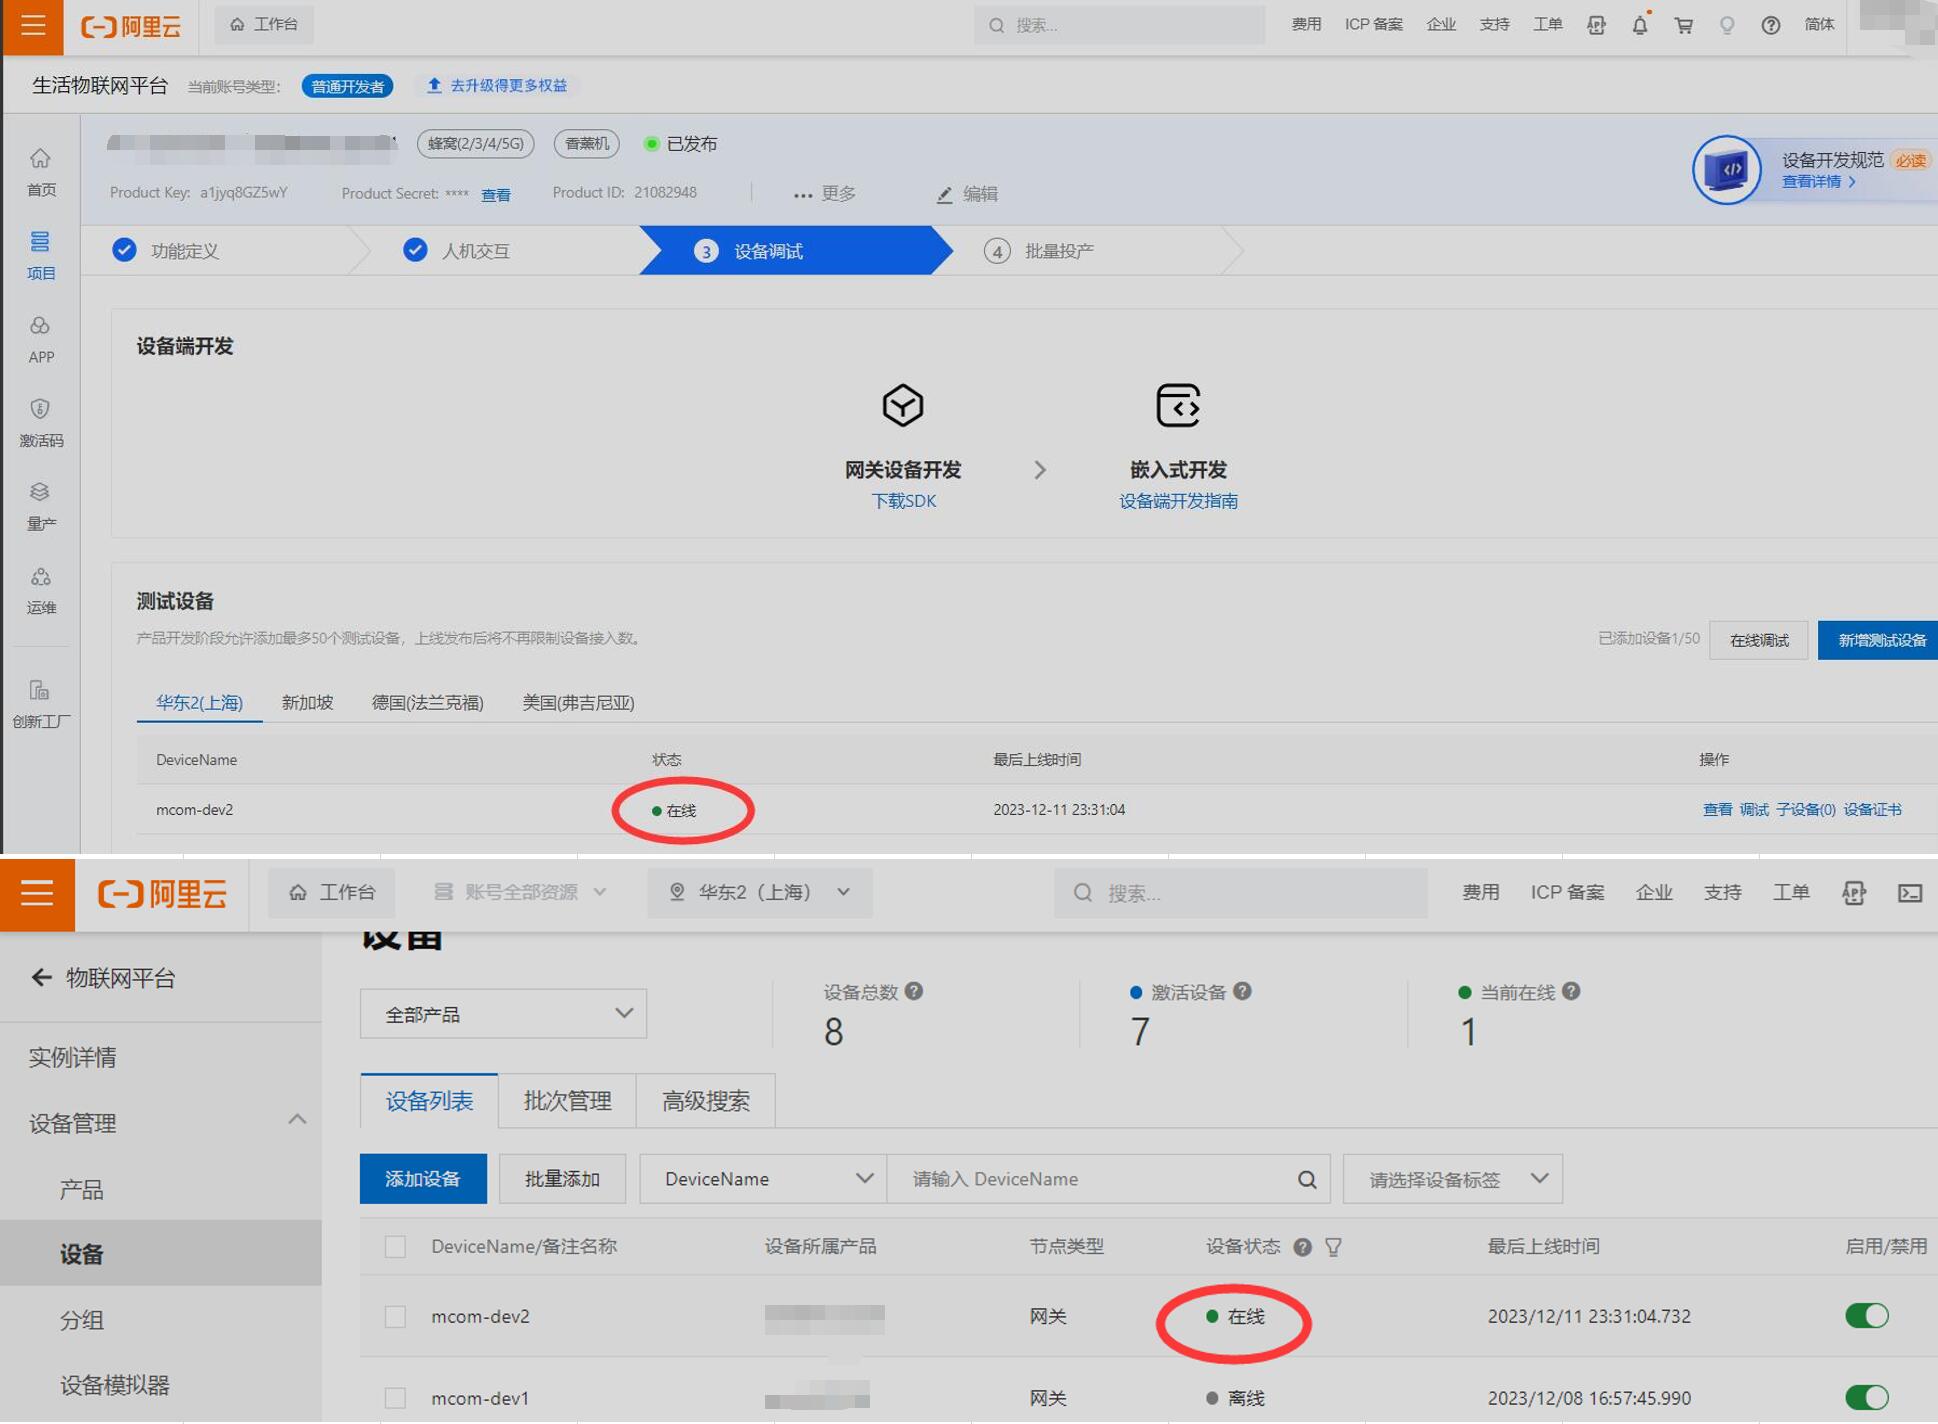Open APP section in the left sidebar
Viewport: 1938px width, 1424px height.
41,340
